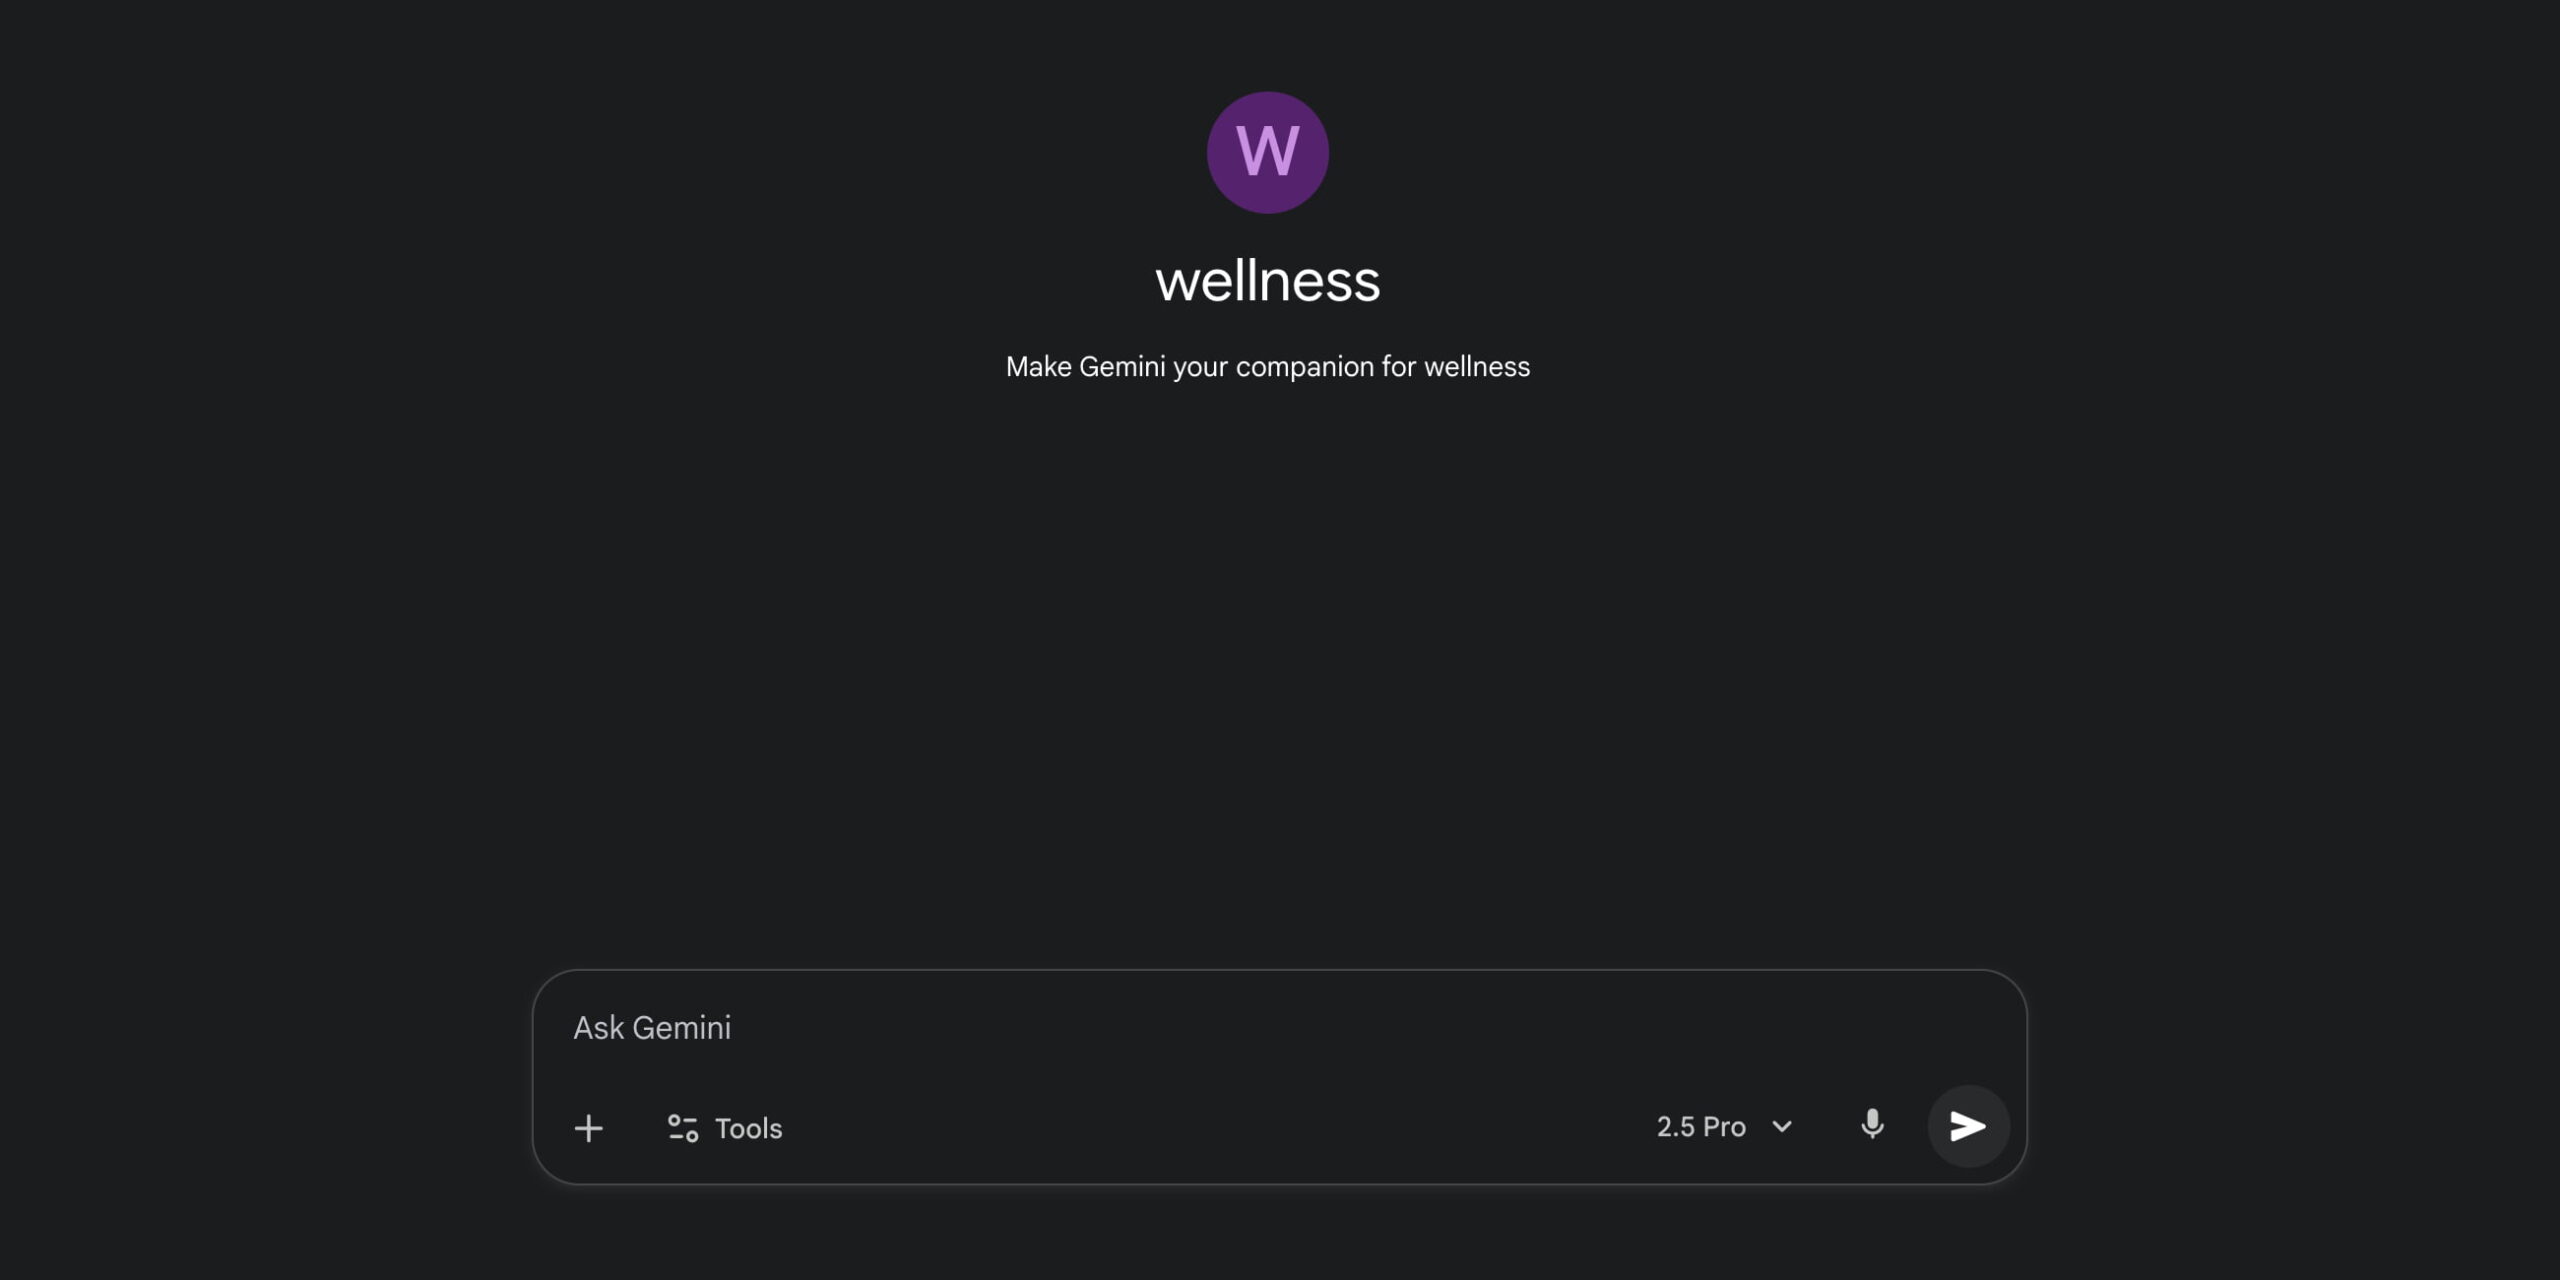This screenshot has width=2560, height=1280.
Task: Focus the Ask Gemini text field
Action: [1279, 1028]
